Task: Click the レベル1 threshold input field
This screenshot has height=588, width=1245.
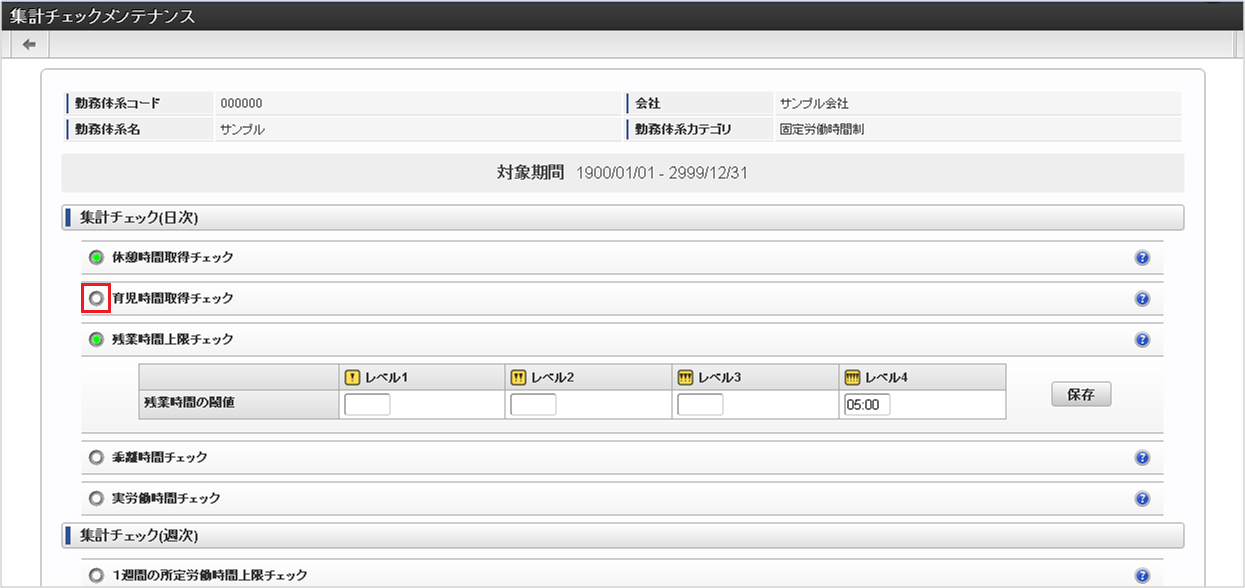Action: point(367,405)
